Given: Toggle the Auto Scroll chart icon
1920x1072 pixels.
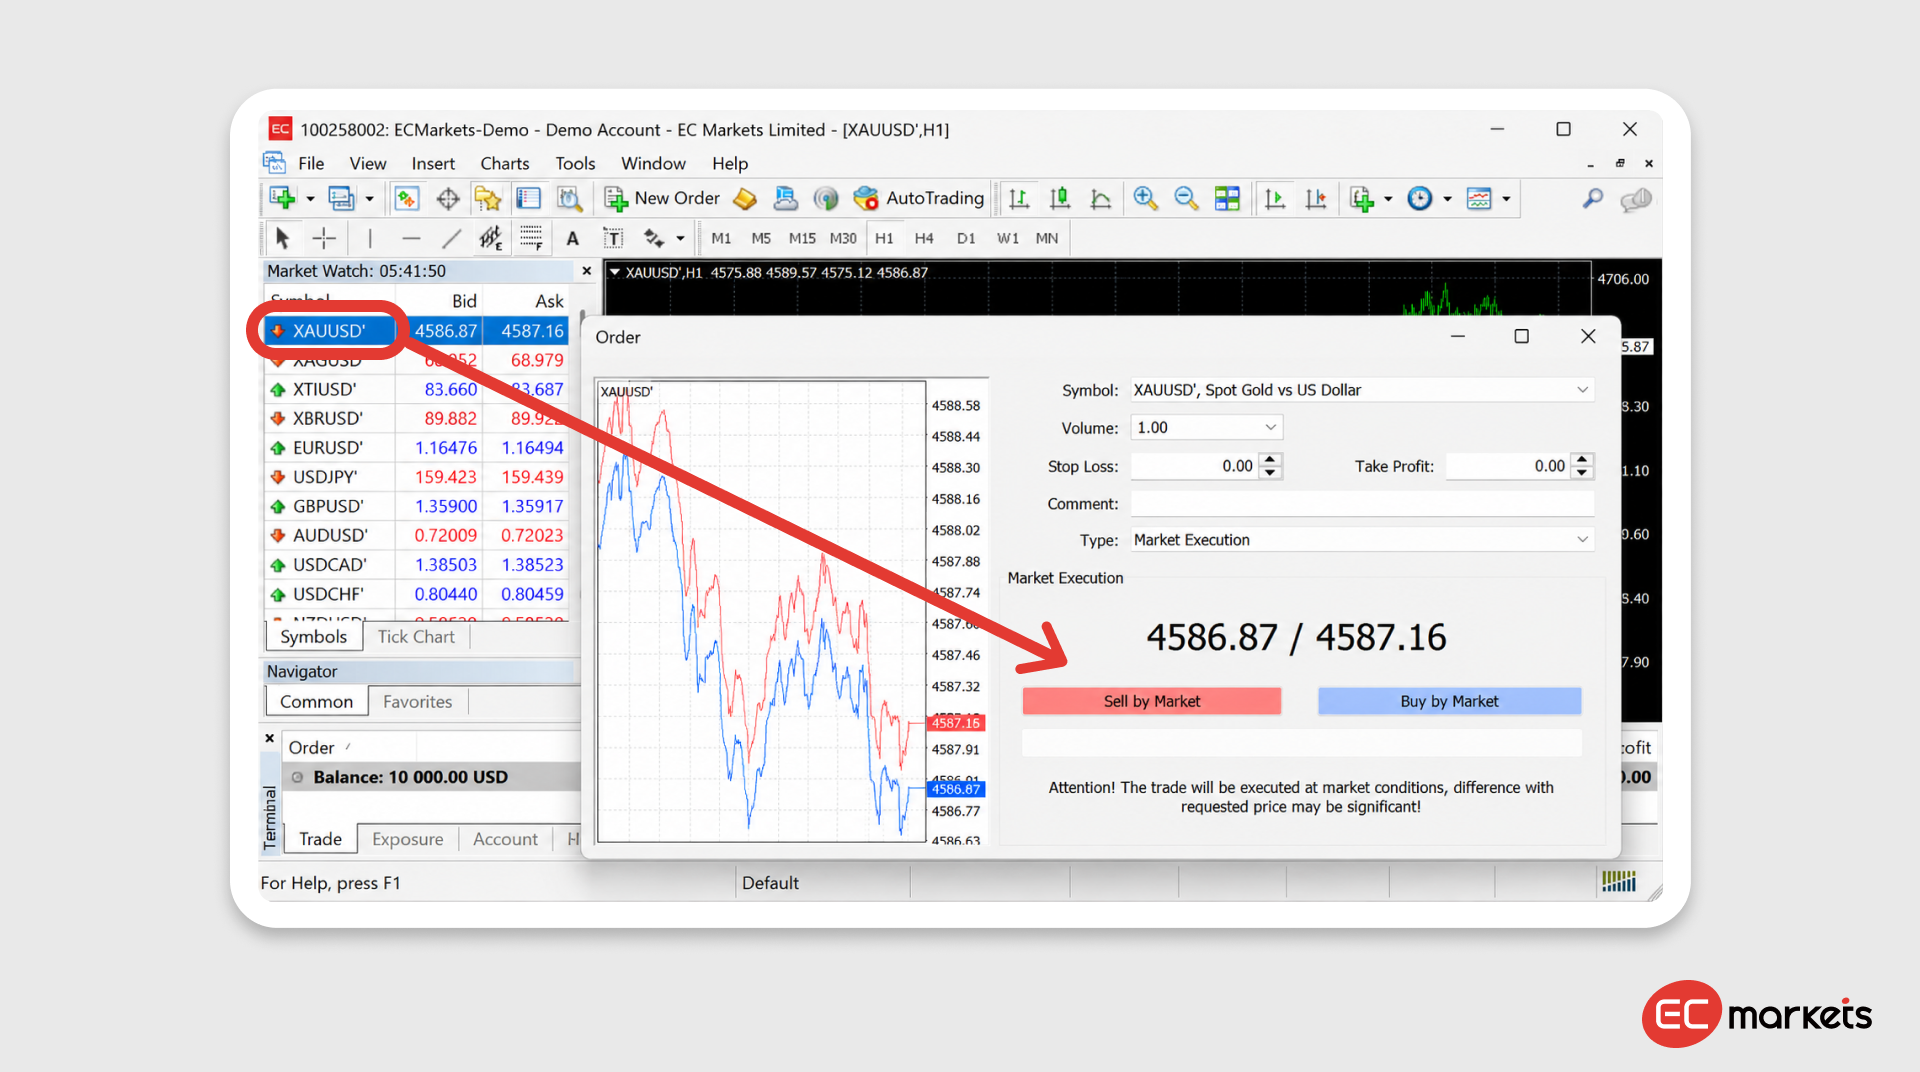Looking at the screenshot, I should pos(1274,198).
